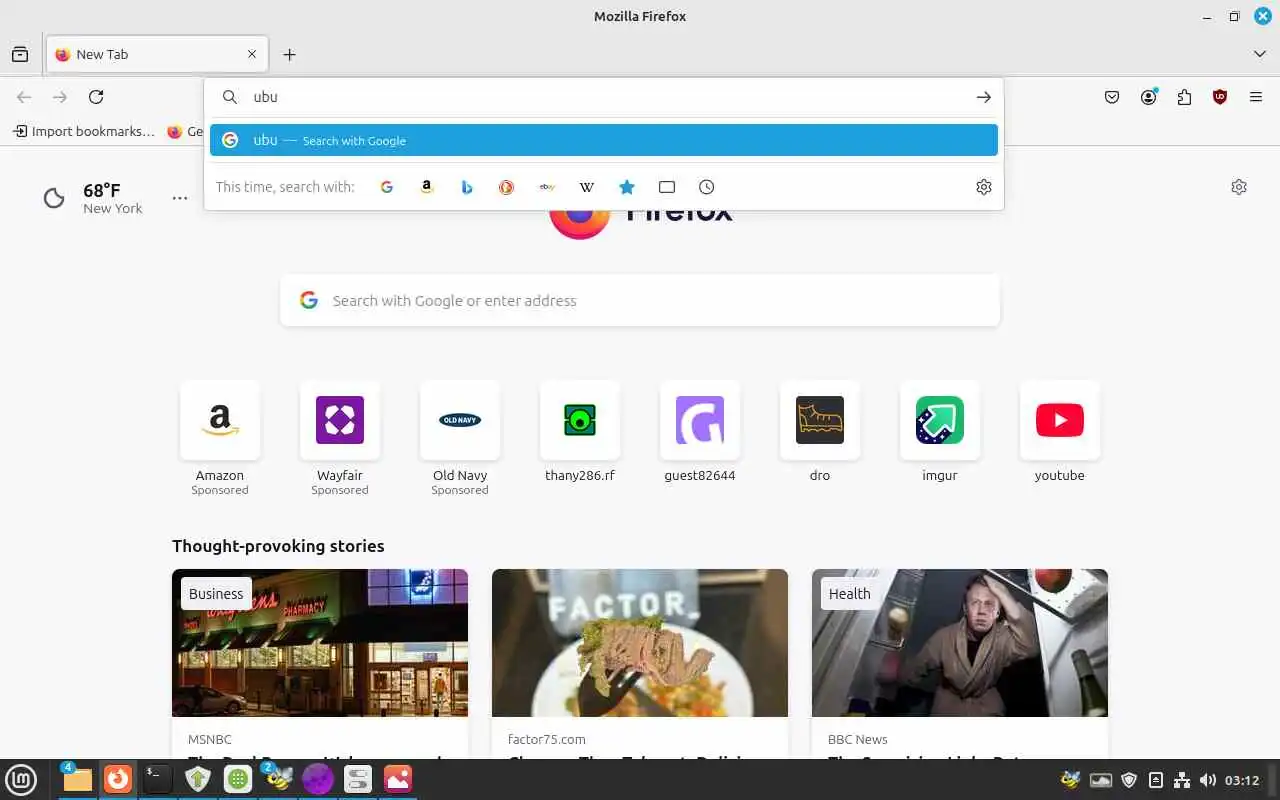Open the Extensions puzzle icon
The width and height of the screenshot is (1280, 800).
(1185, 97)
